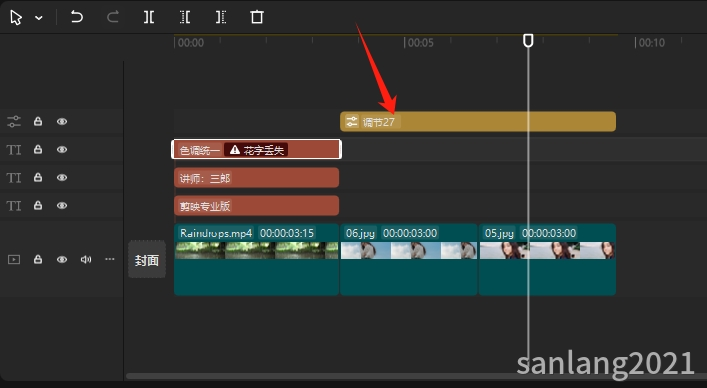Image resolution: width=707 pixels, height=388 pixels.
Task: Click the trim right of playhead icon
Action: pos(220,17)
